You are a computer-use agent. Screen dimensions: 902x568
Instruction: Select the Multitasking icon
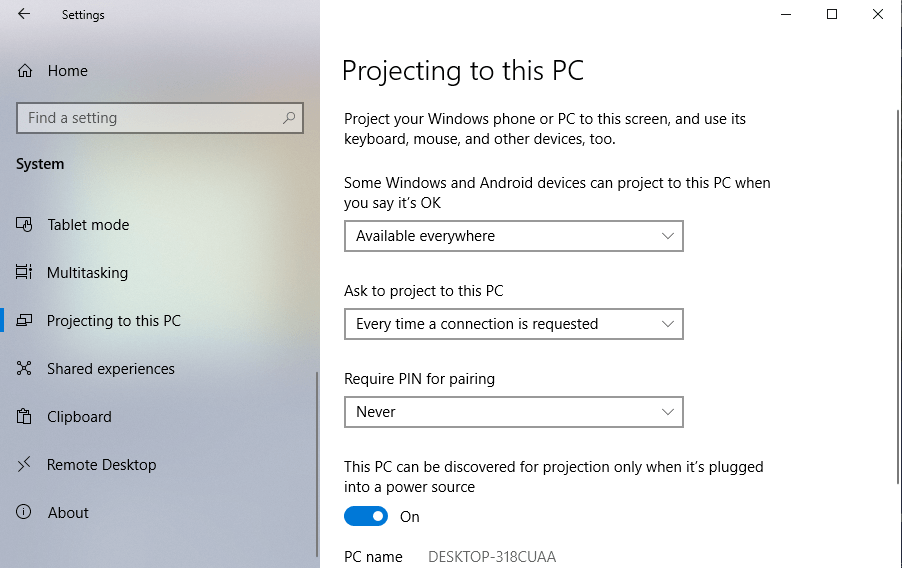[x=24, y=272]
